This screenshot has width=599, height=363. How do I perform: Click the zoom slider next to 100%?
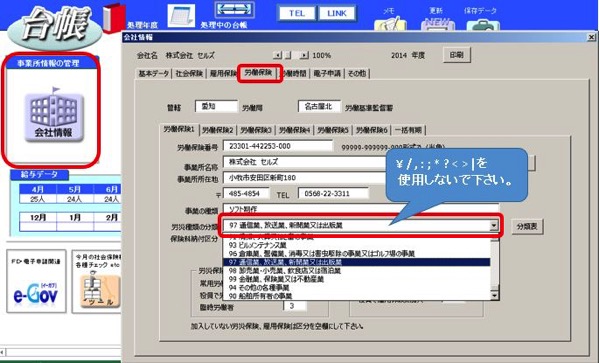288,55
